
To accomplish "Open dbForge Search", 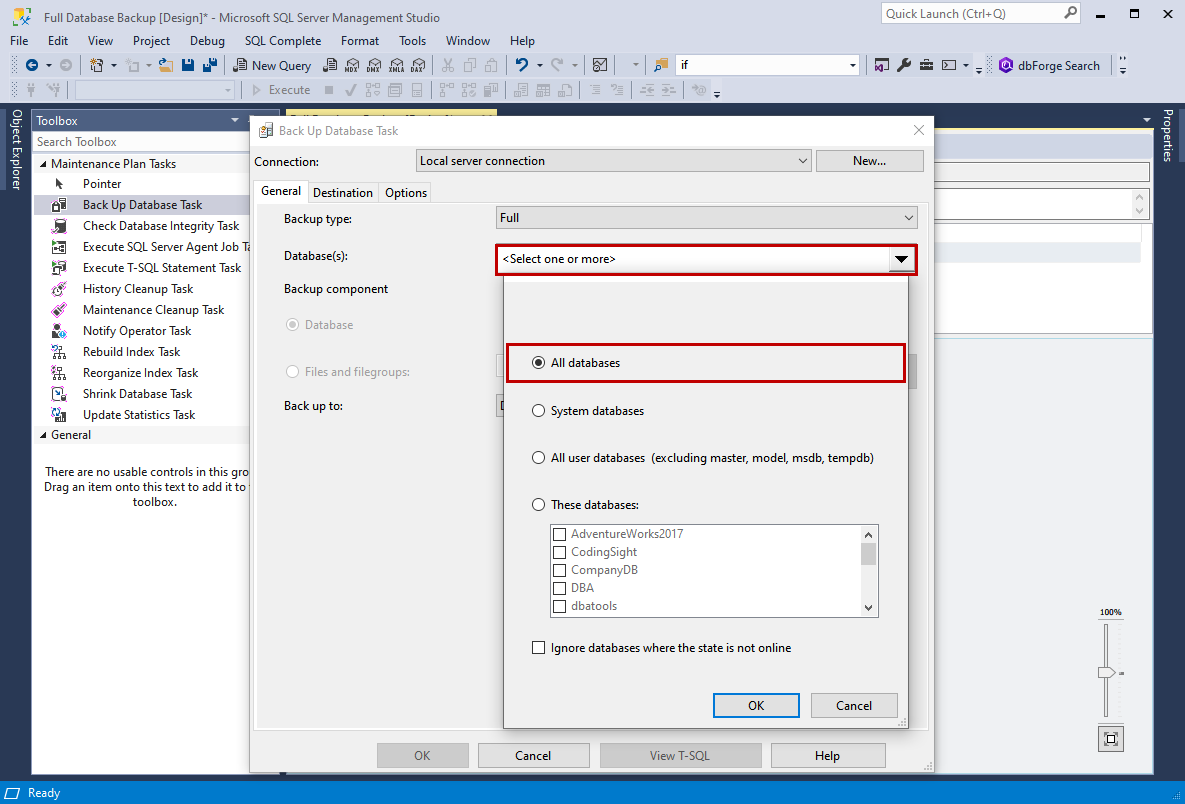I will click(x=1049, y=66).
